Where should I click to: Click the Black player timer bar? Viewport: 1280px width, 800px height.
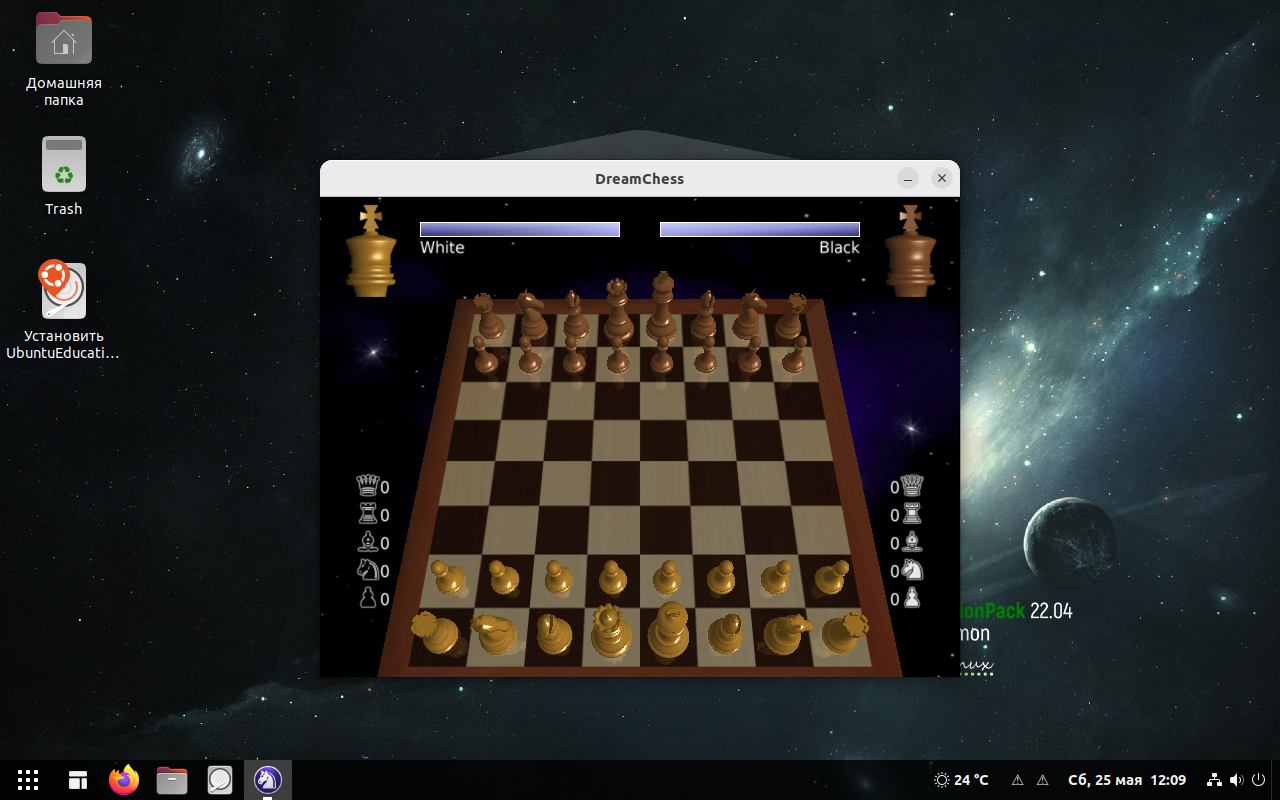[x=760, y=229]
